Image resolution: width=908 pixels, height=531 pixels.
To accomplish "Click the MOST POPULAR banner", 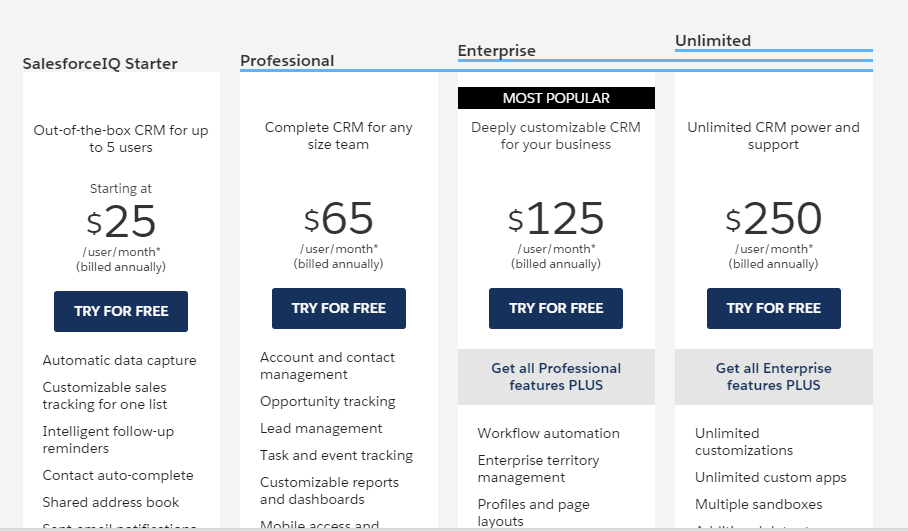I will pos(556,98).
